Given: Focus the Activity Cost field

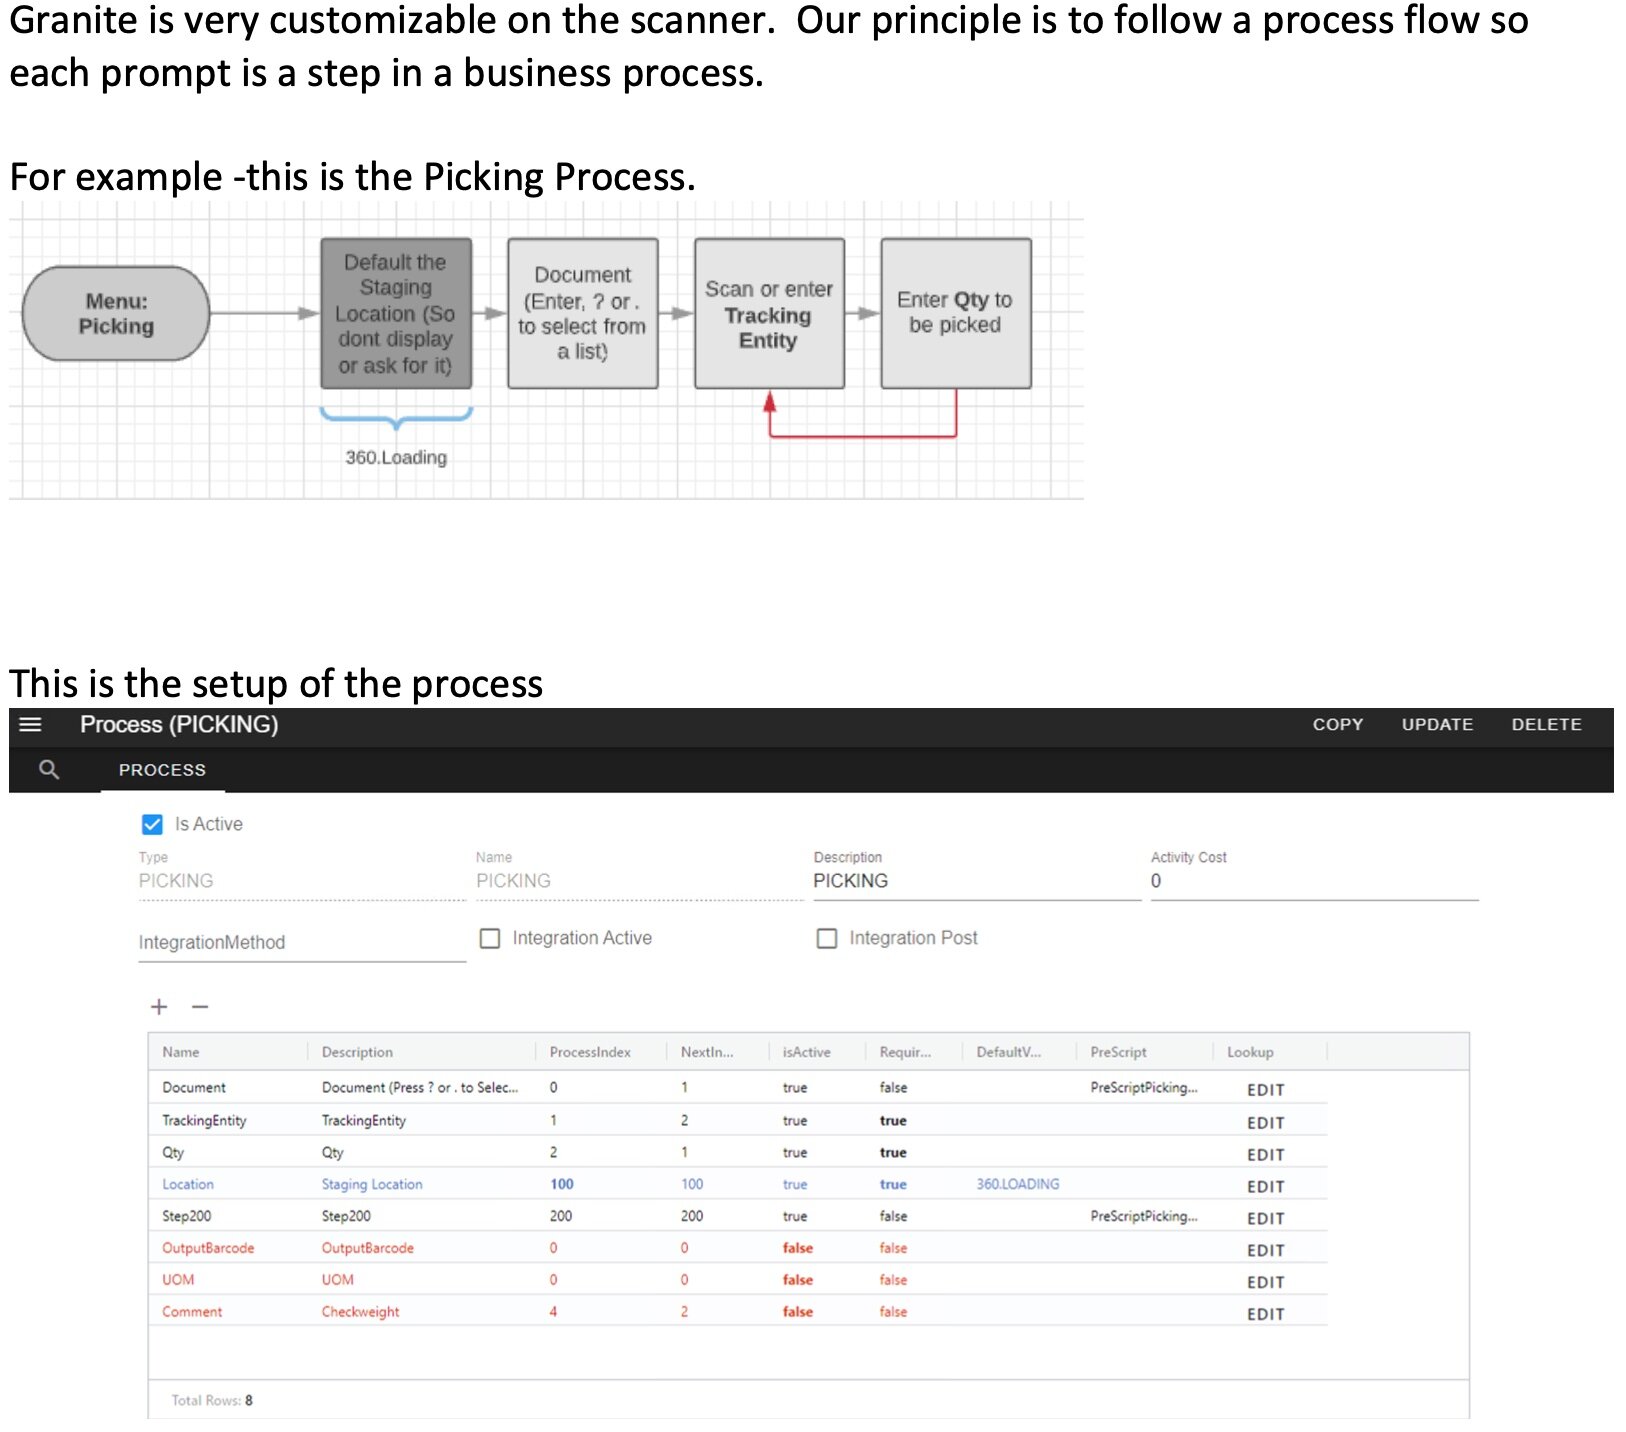Looking at the screenshot, I should click(x=1312, y=881).
